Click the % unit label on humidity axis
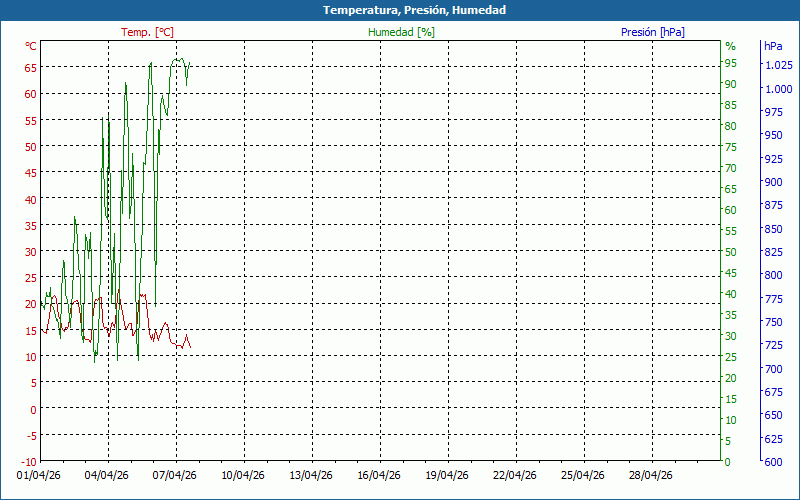800x500 pixels. click(x=730, y=46)
